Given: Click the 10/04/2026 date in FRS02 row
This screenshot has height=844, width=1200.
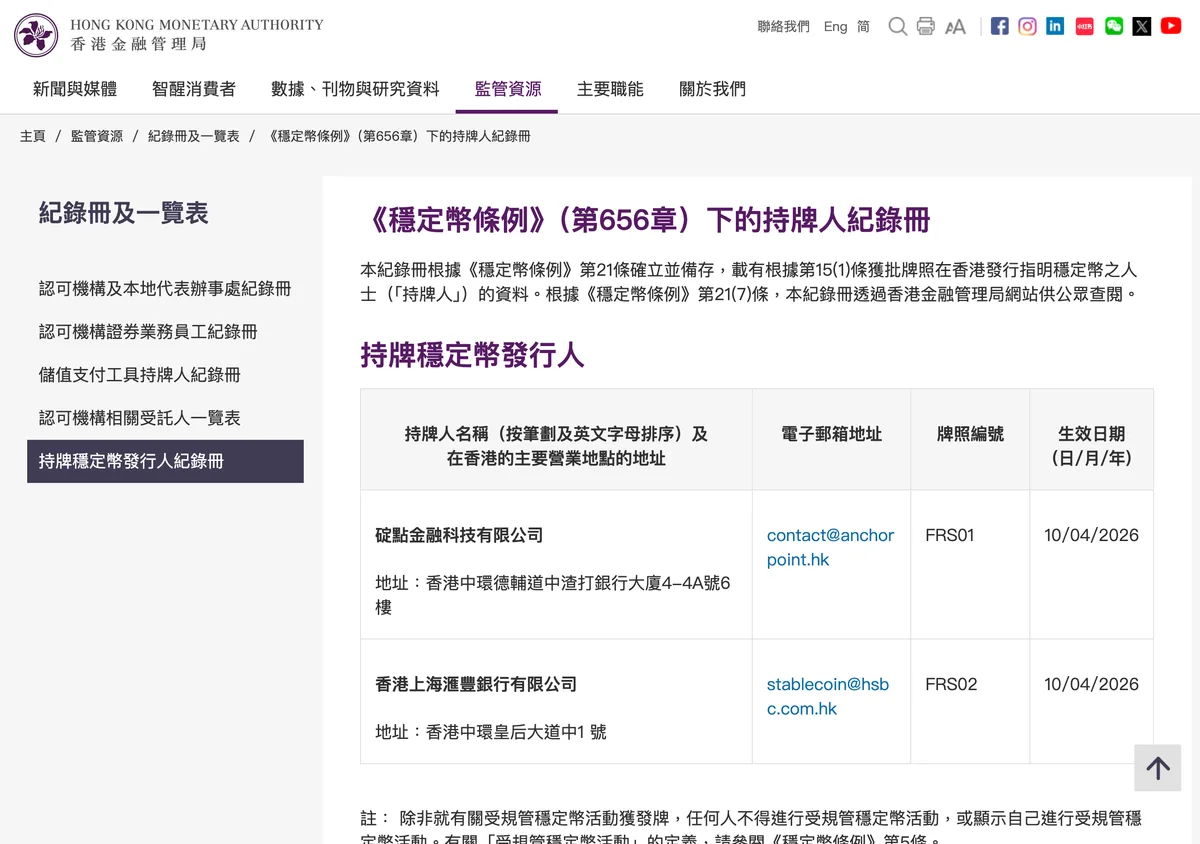Looking at the screenshot, I should tap(1091, 684).
